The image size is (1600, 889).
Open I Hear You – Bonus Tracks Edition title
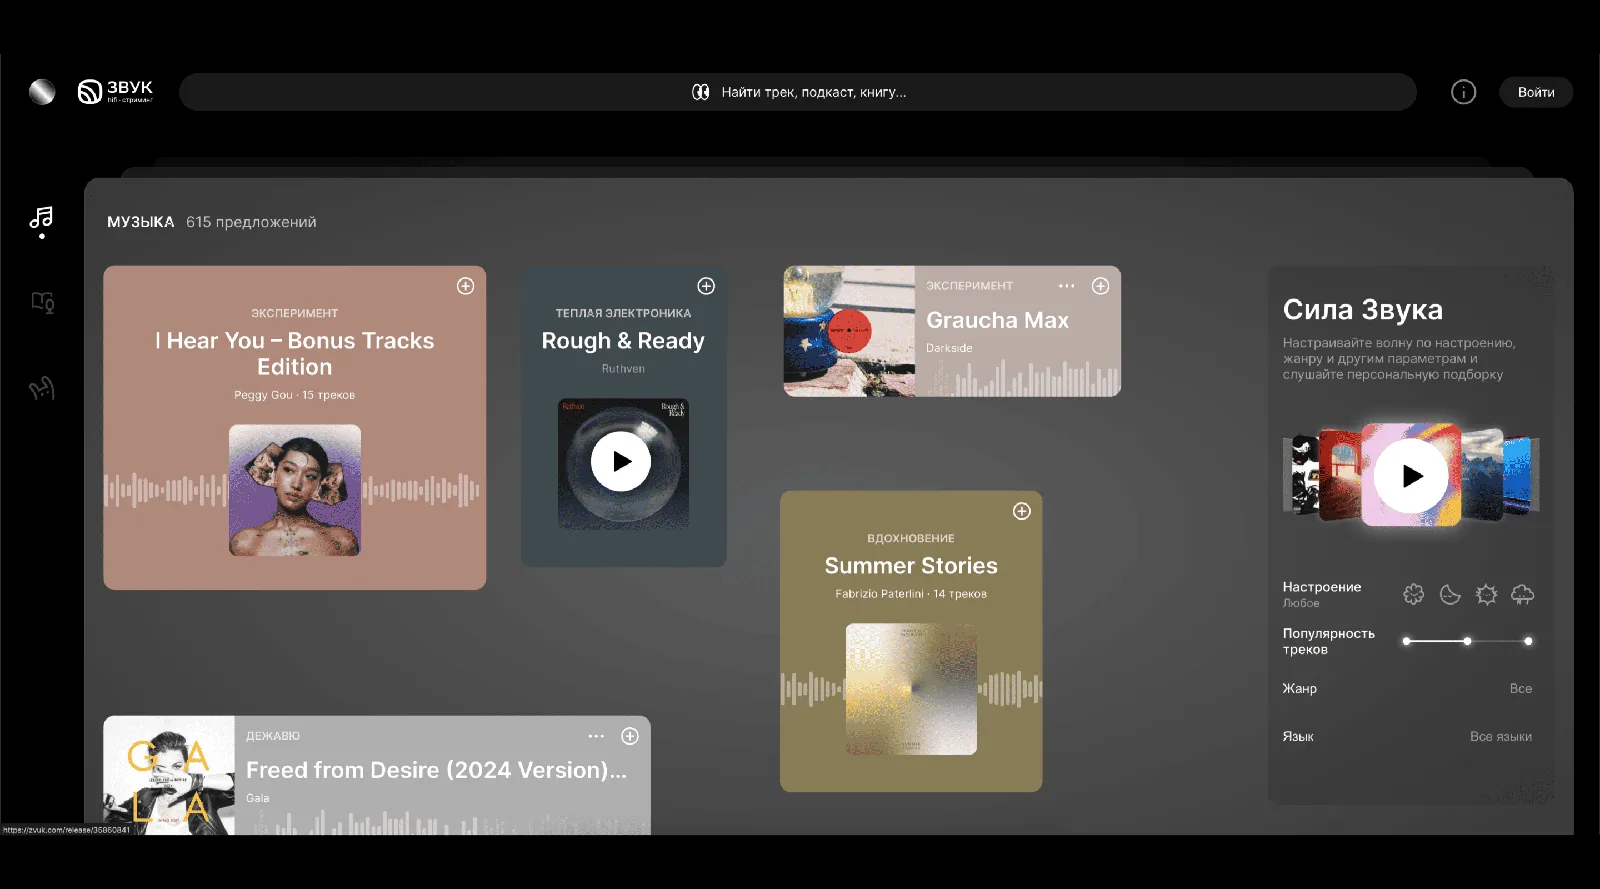[x=295, y=354]
